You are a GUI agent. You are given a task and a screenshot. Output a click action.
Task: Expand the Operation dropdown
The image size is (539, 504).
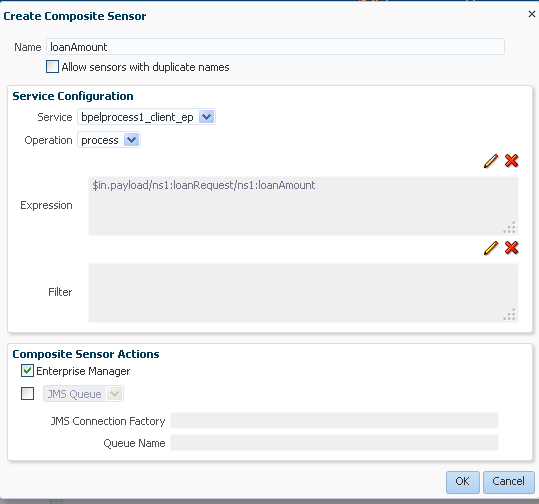131,140
